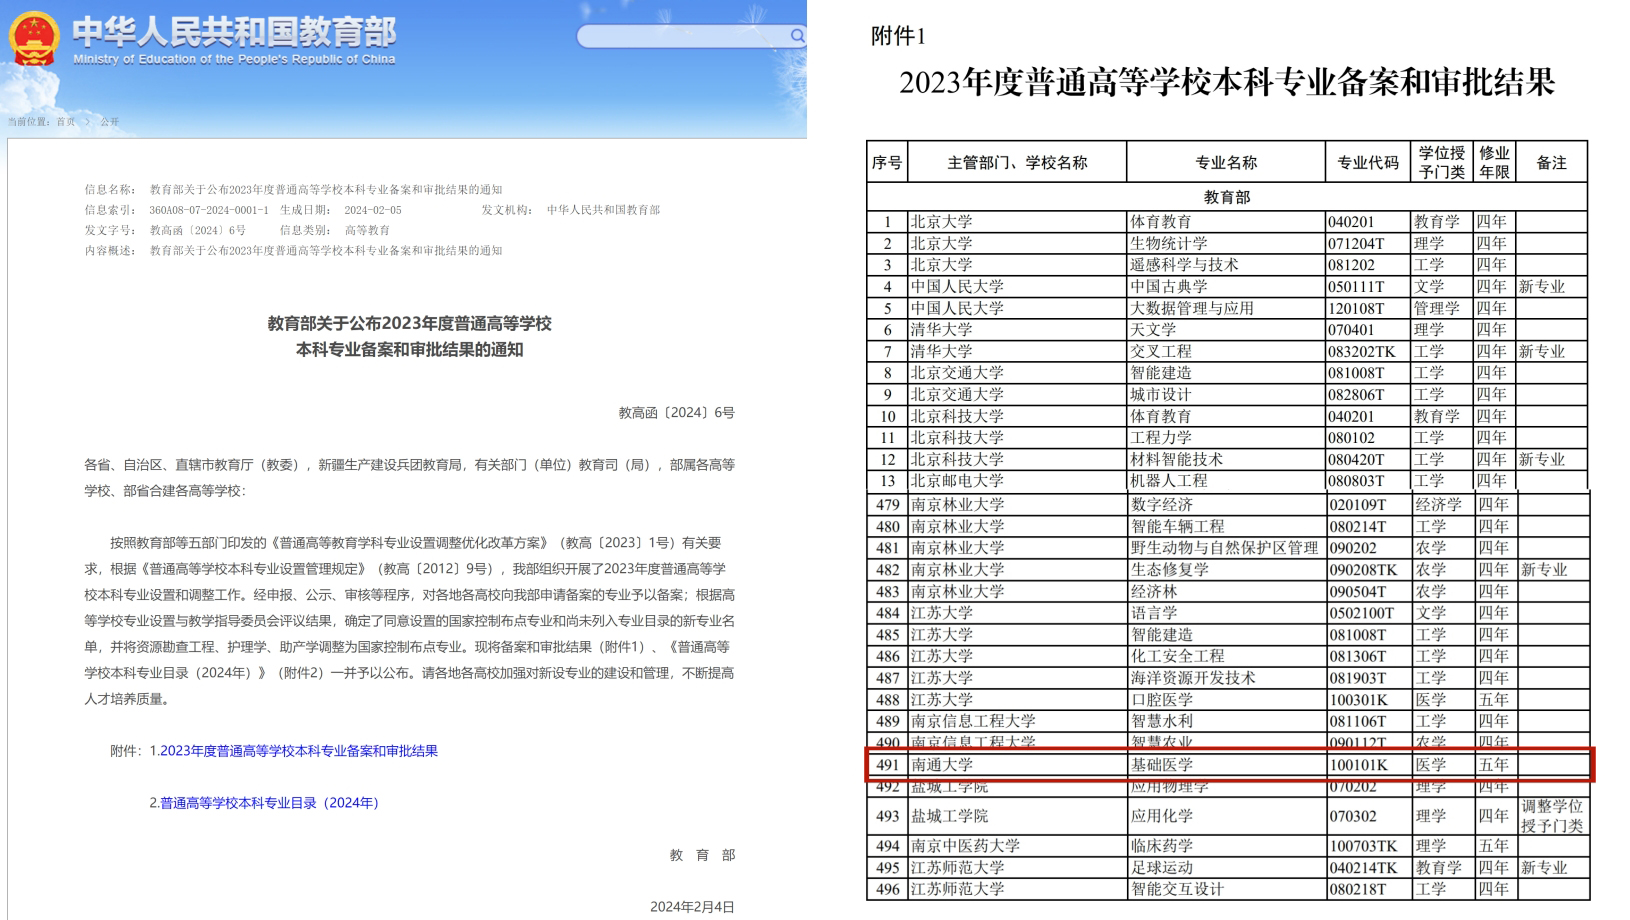The width and height of the screenshot is (1630, 920).
Task: Open the 公开 breadcrumb link
Action: [109, 122]
